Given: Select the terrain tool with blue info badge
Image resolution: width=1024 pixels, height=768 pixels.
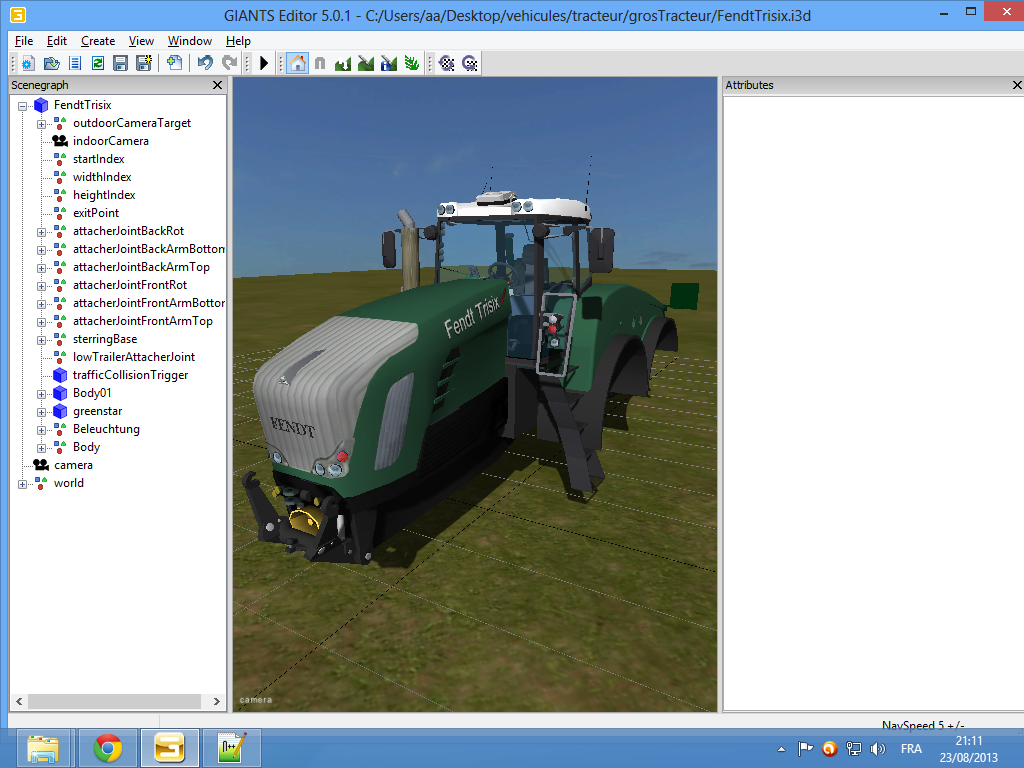Looking at the screenshot, I should coord(389,63).
